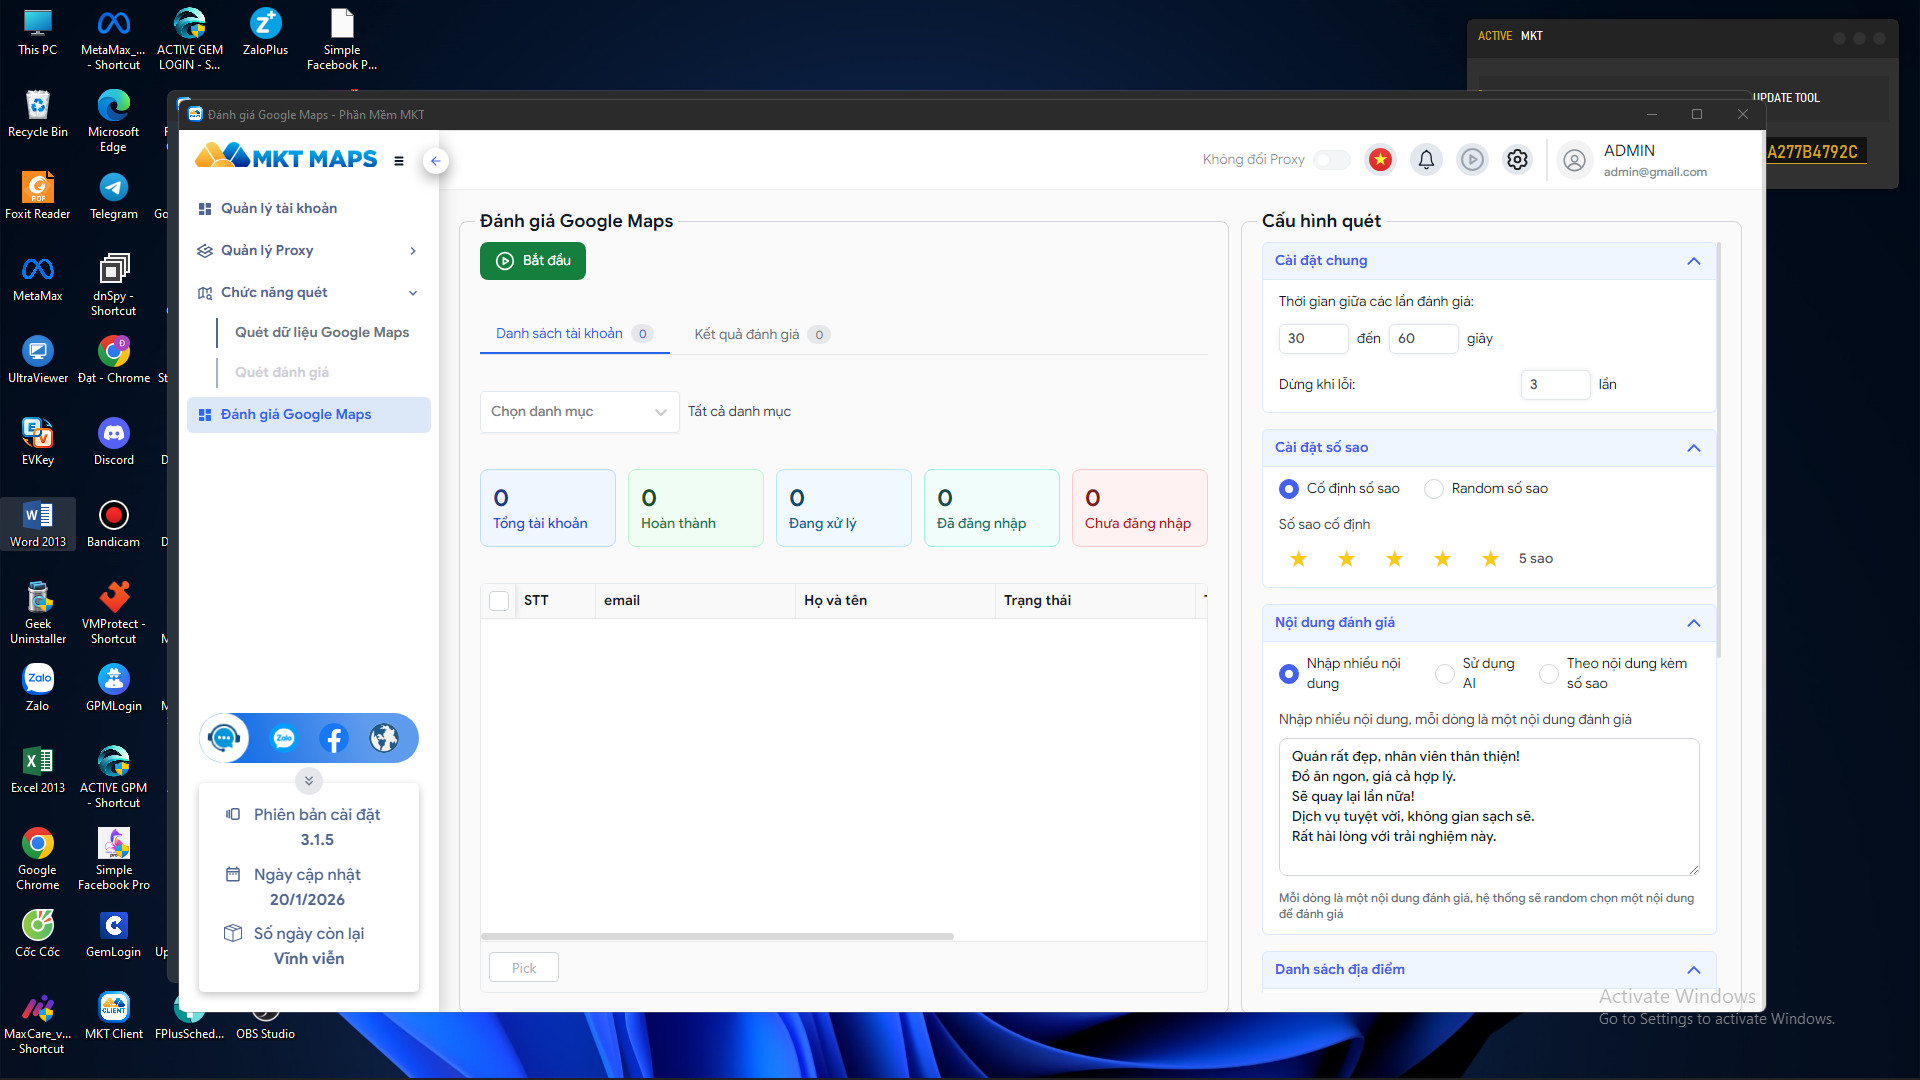This screenshot has width=1920, height=1080.
Task: Switch to Danh sách tài khoản tab
Action: click(x=573, y=334)
